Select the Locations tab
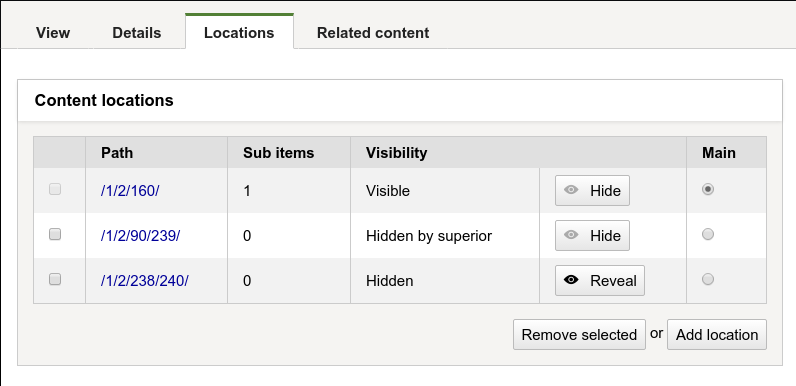 click(239, 32)
